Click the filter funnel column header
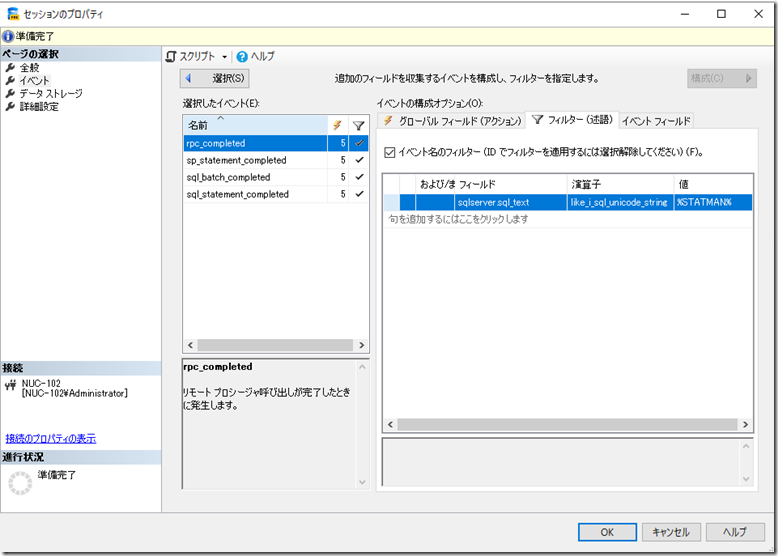 pos(359,126)
